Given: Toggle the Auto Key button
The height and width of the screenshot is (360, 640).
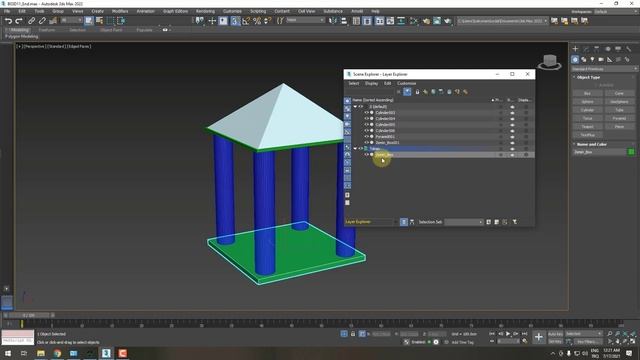Looking at the screenshot, I should [555, 334].
